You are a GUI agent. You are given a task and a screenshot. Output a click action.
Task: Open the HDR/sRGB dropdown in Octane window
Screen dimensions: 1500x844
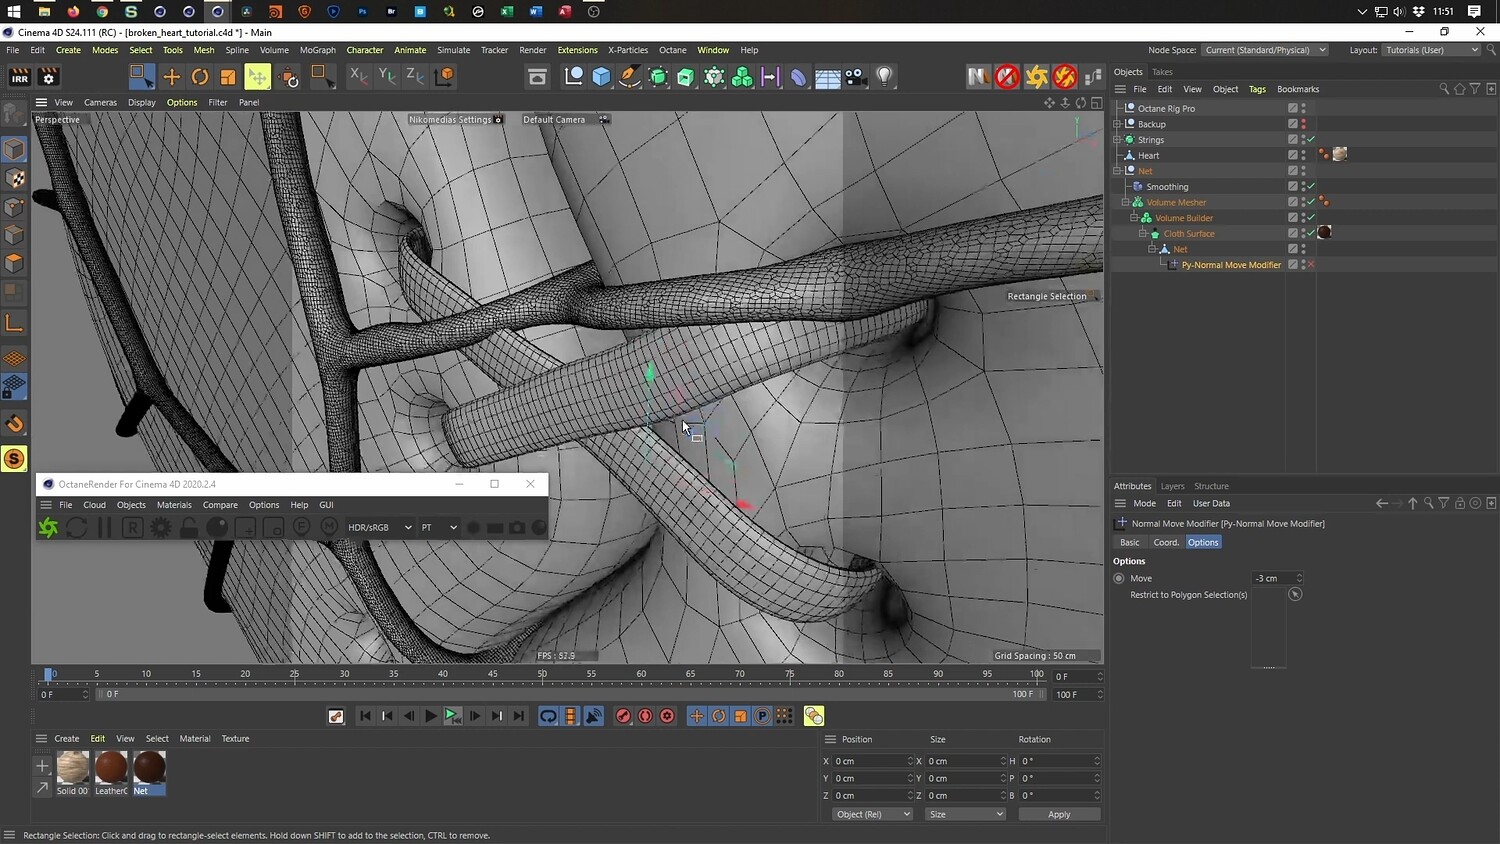pyautogui.click(x=379, y=527)
